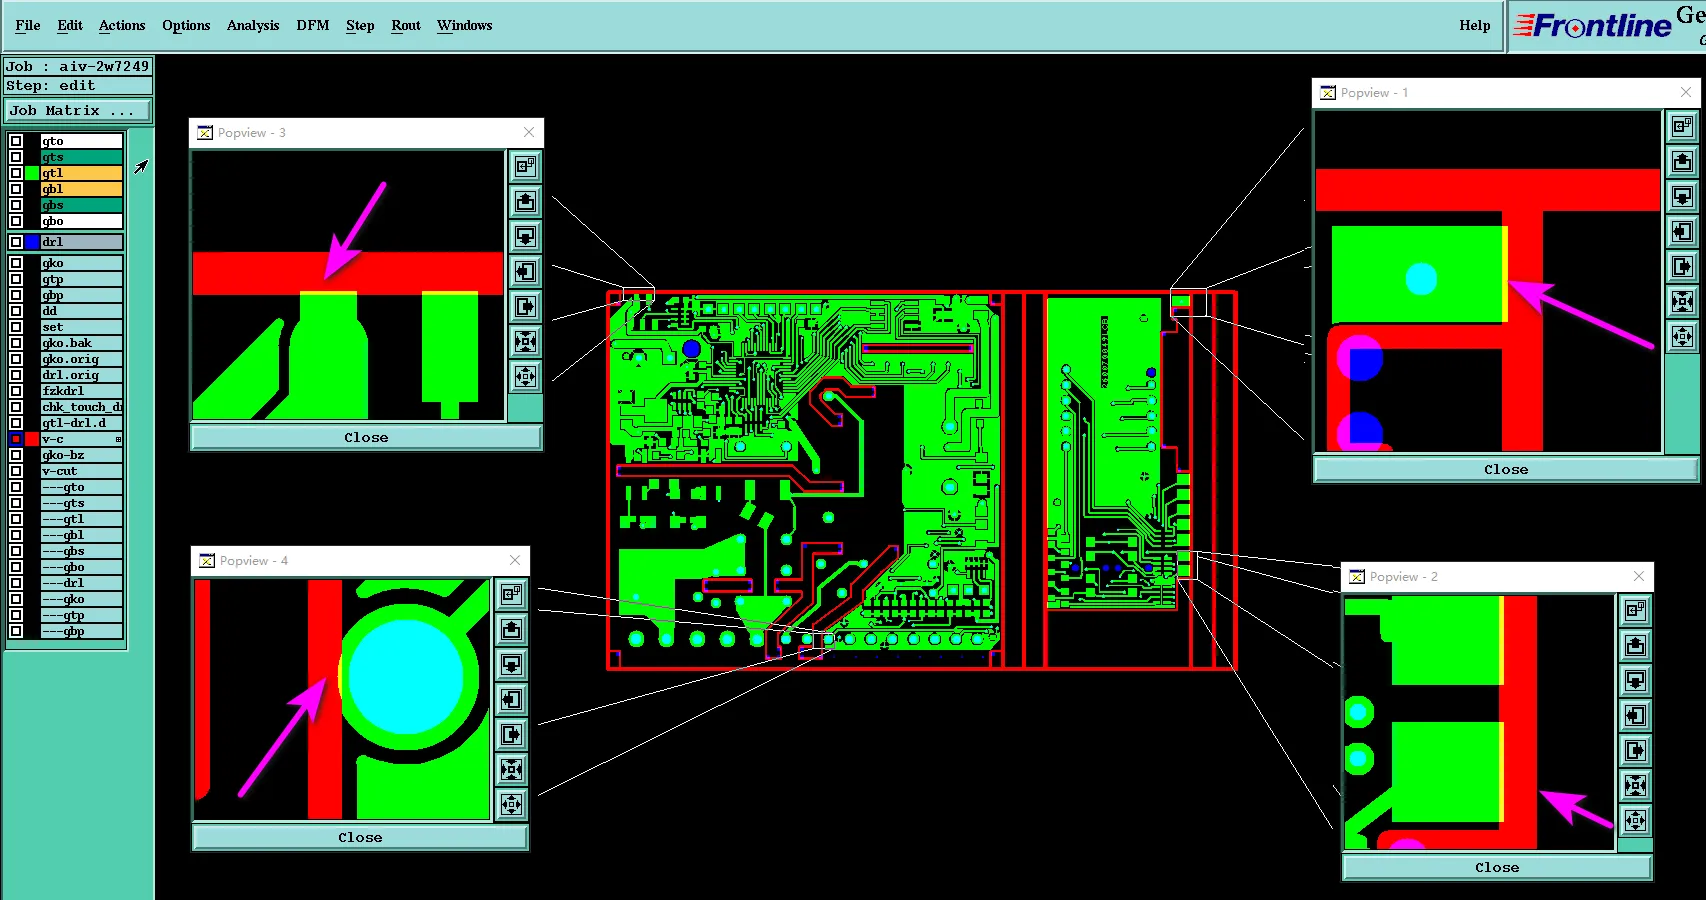Click the home view icon in Popview 4
This screenshot has height=900, width=1706.
(x=512, y=594)
